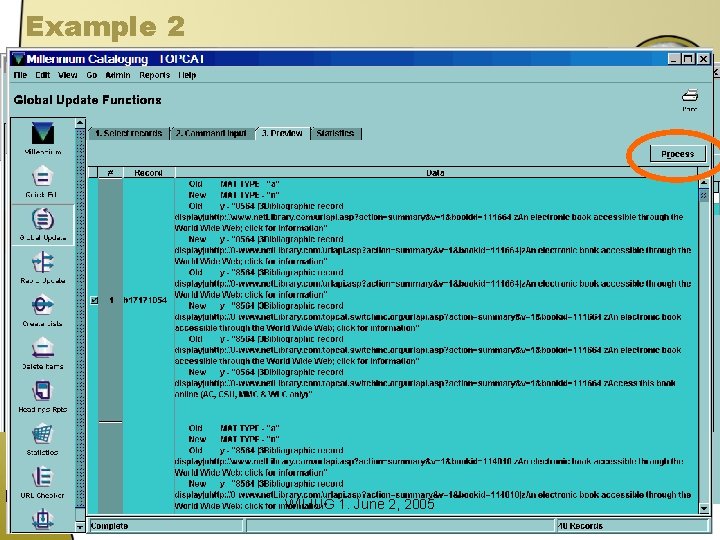The height and width of the screenshot is (540, 720).
Task: Open the Help menu
Action: click(187, 75)
